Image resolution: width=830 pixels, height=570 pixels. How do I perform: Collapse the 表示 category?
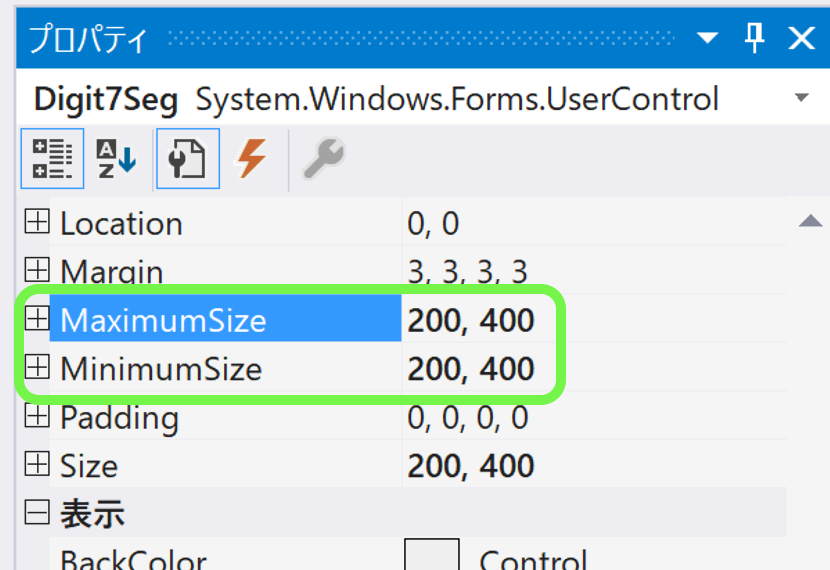pyautogui.click(x=37, y=512)
